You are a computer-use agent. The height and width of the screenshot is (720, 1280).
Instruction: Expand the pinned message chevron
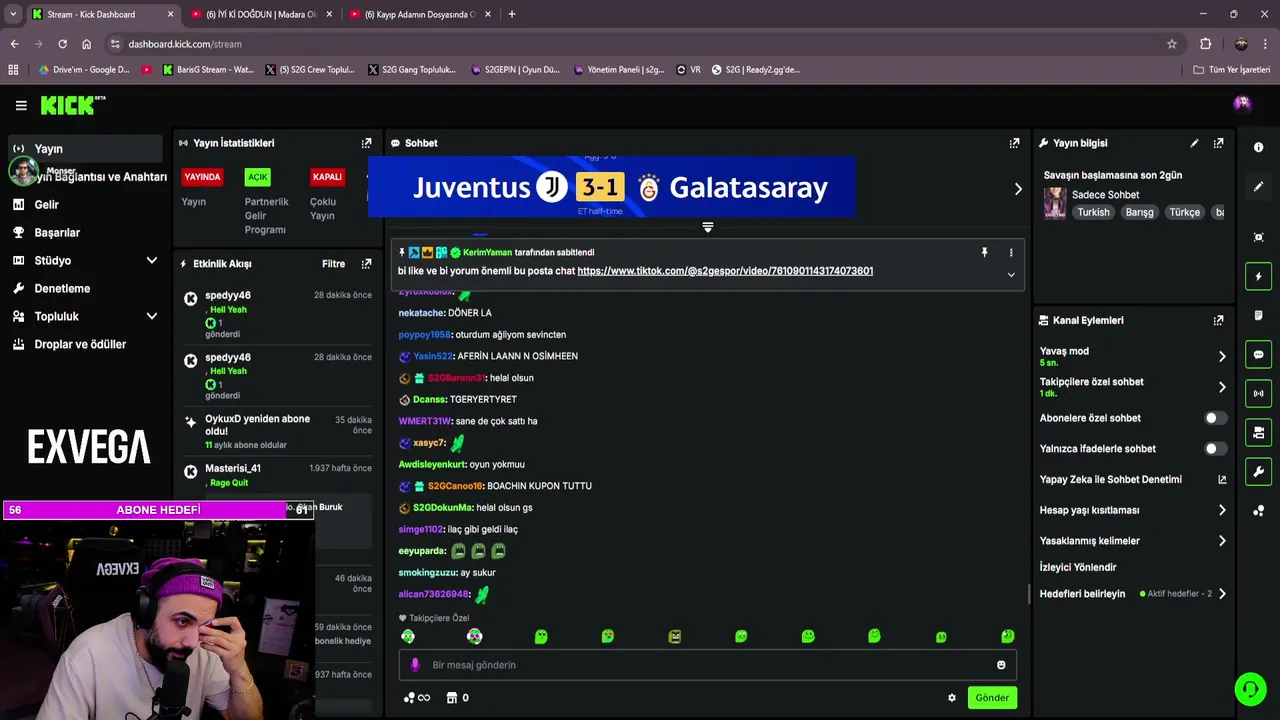(x=1010, y=275)
